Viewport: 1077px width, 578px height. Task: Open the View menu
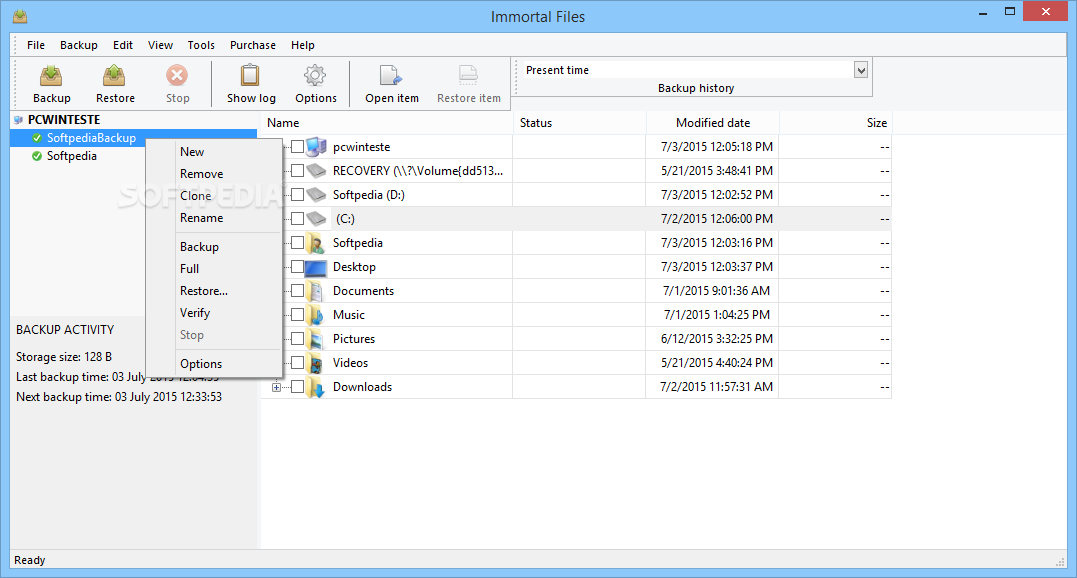click(x=160, y=45)
